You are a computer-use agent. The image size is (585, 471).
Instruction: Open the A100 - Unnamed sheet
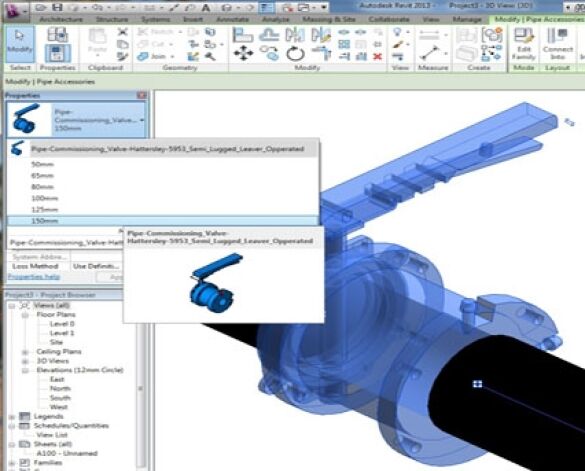pyautogui.click(x=67, y=453)
